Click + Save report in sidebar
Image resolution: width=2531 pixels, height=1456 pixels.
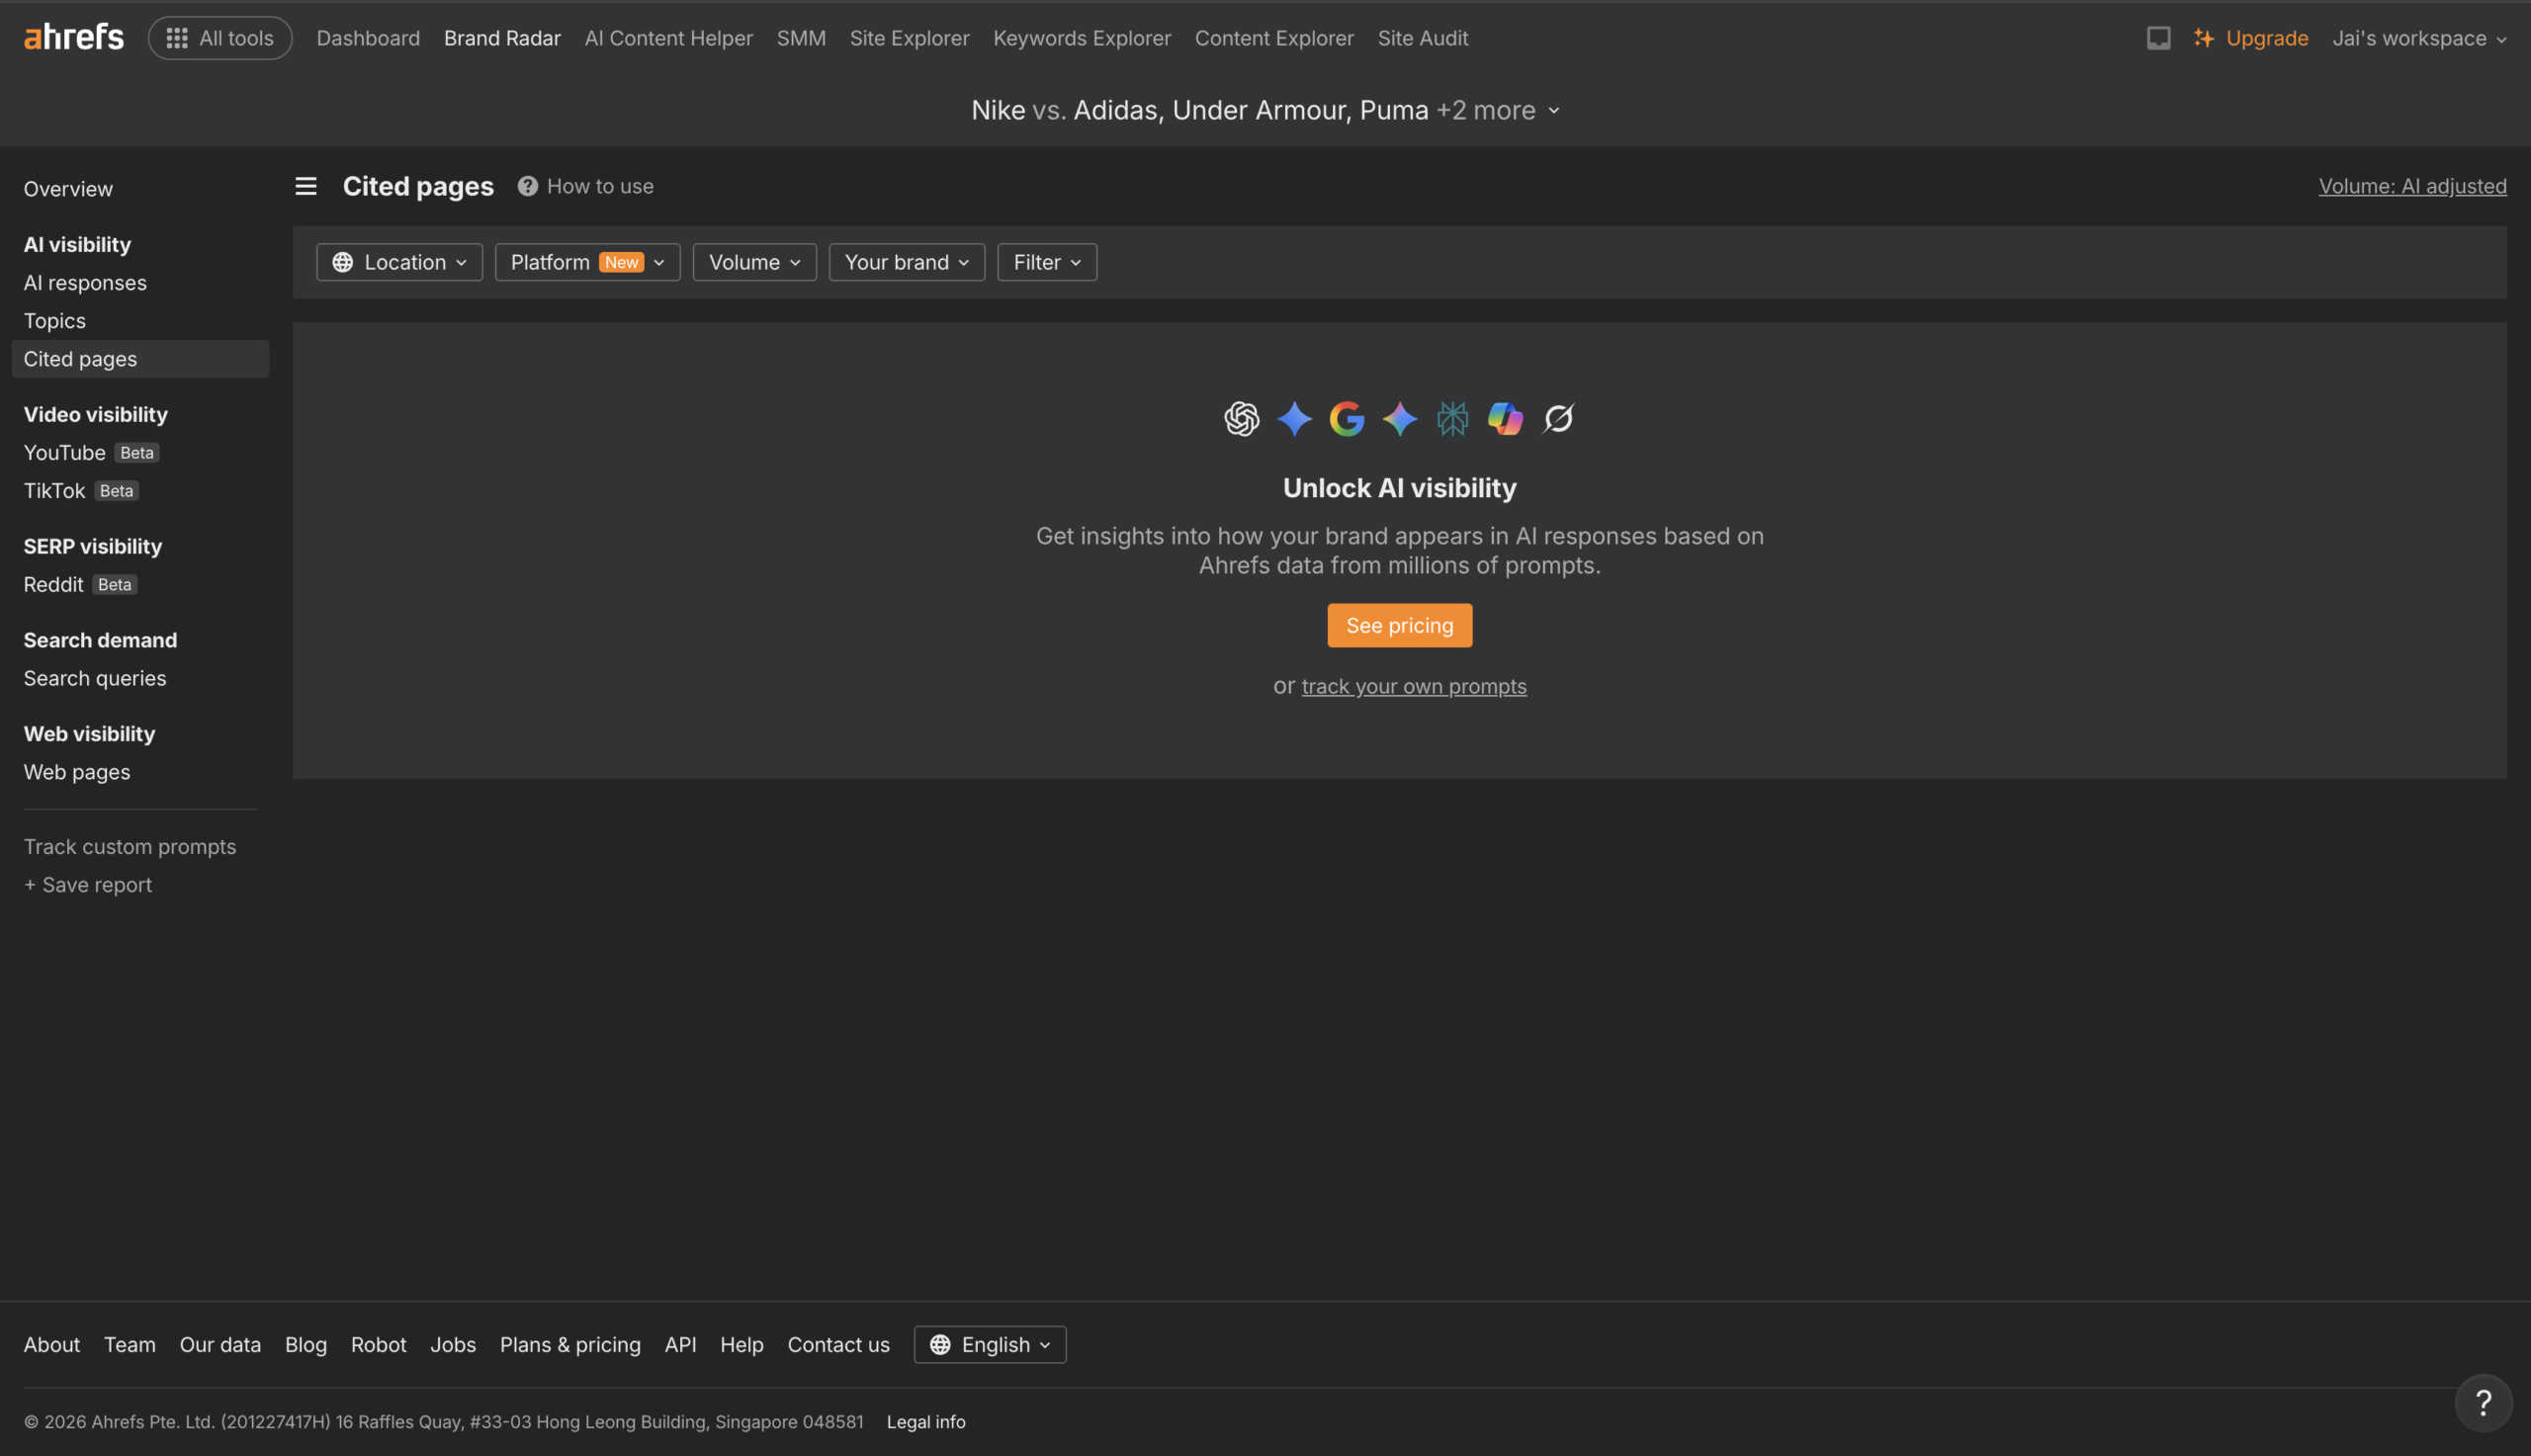pyautogui.click(x=88, y=885)
